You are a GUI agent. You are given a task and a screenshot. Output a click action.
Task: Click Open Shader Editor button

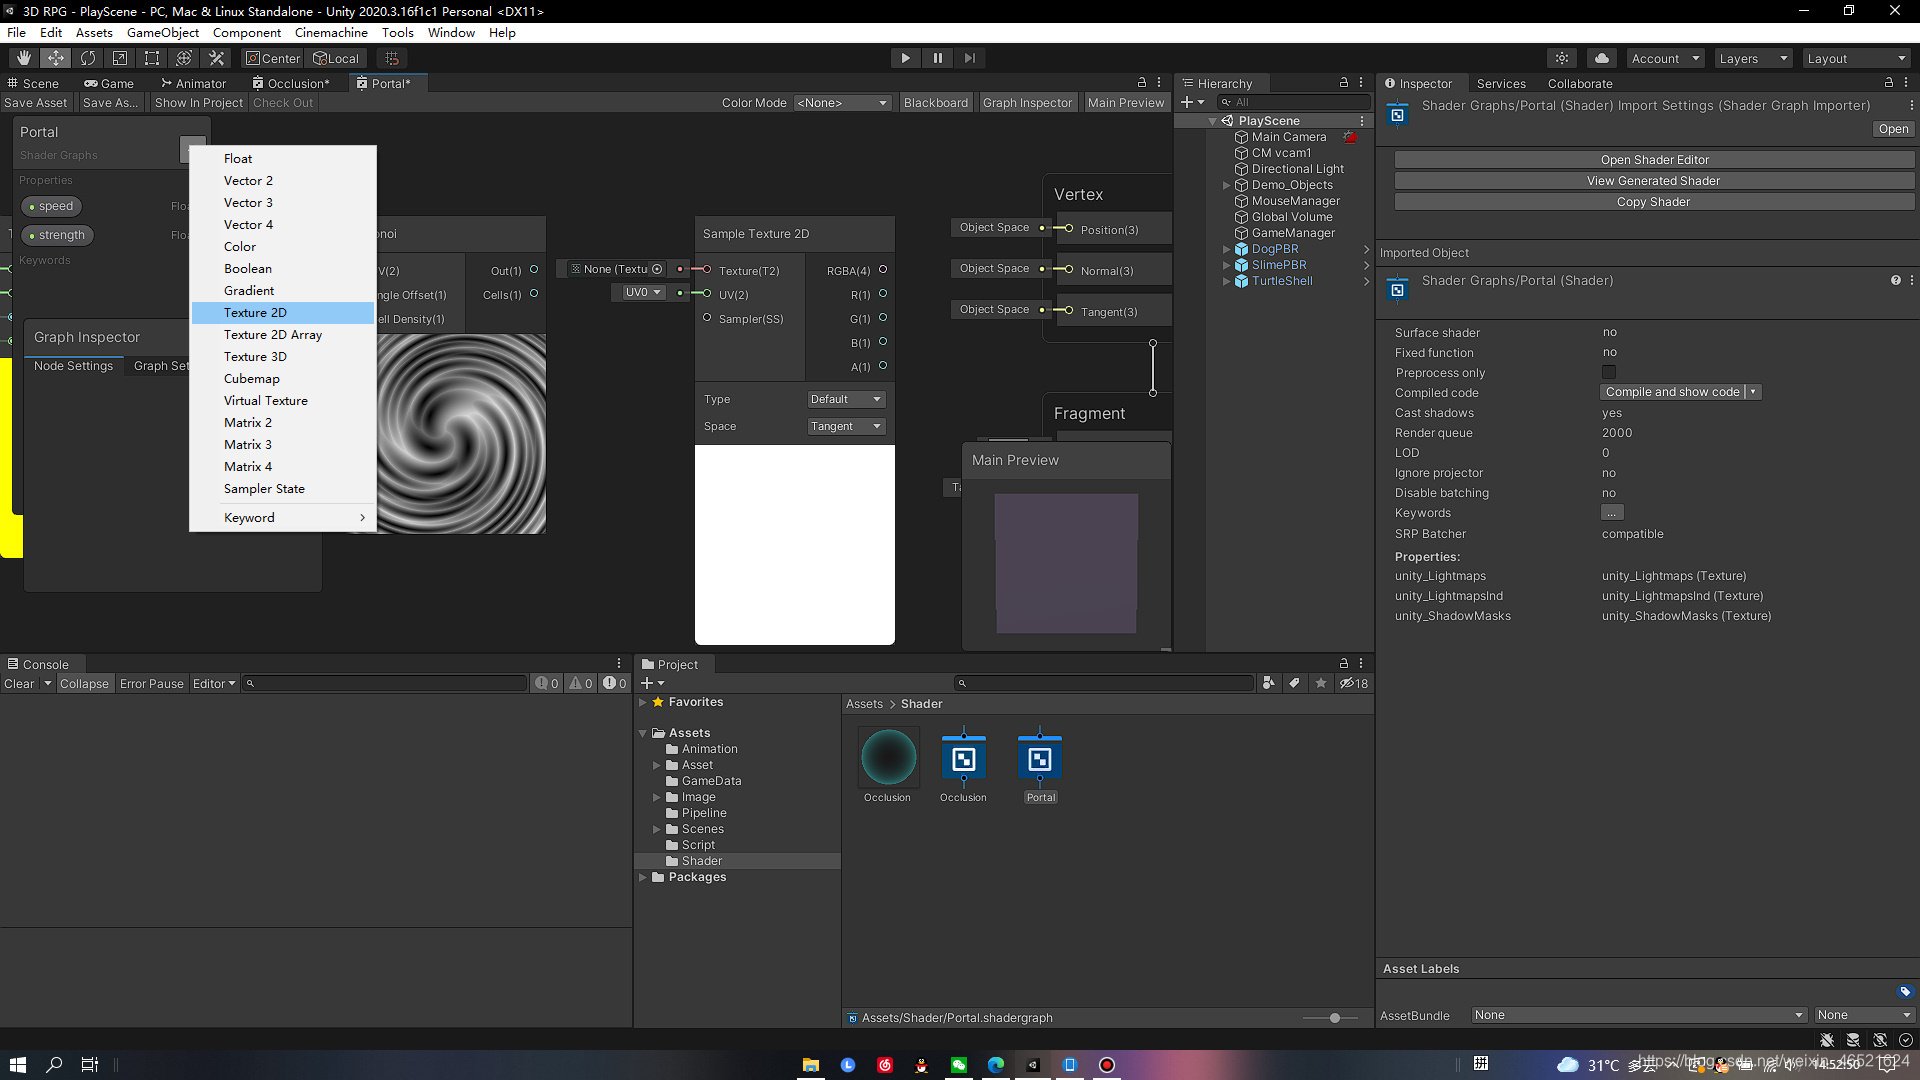pos(1653,160)
